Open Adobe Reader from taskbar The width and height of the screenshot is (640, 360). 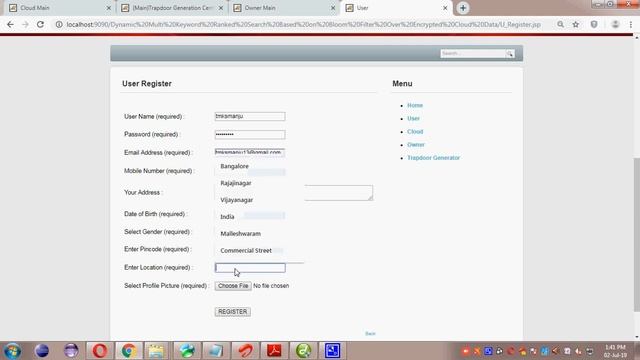click(x=274, y=351)
